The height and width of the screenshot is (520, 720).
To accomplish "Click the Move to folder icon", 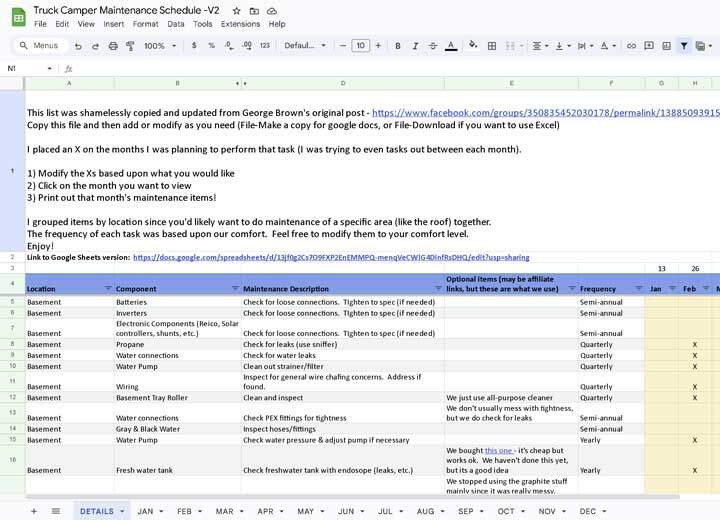I will (x=254, y=11).
